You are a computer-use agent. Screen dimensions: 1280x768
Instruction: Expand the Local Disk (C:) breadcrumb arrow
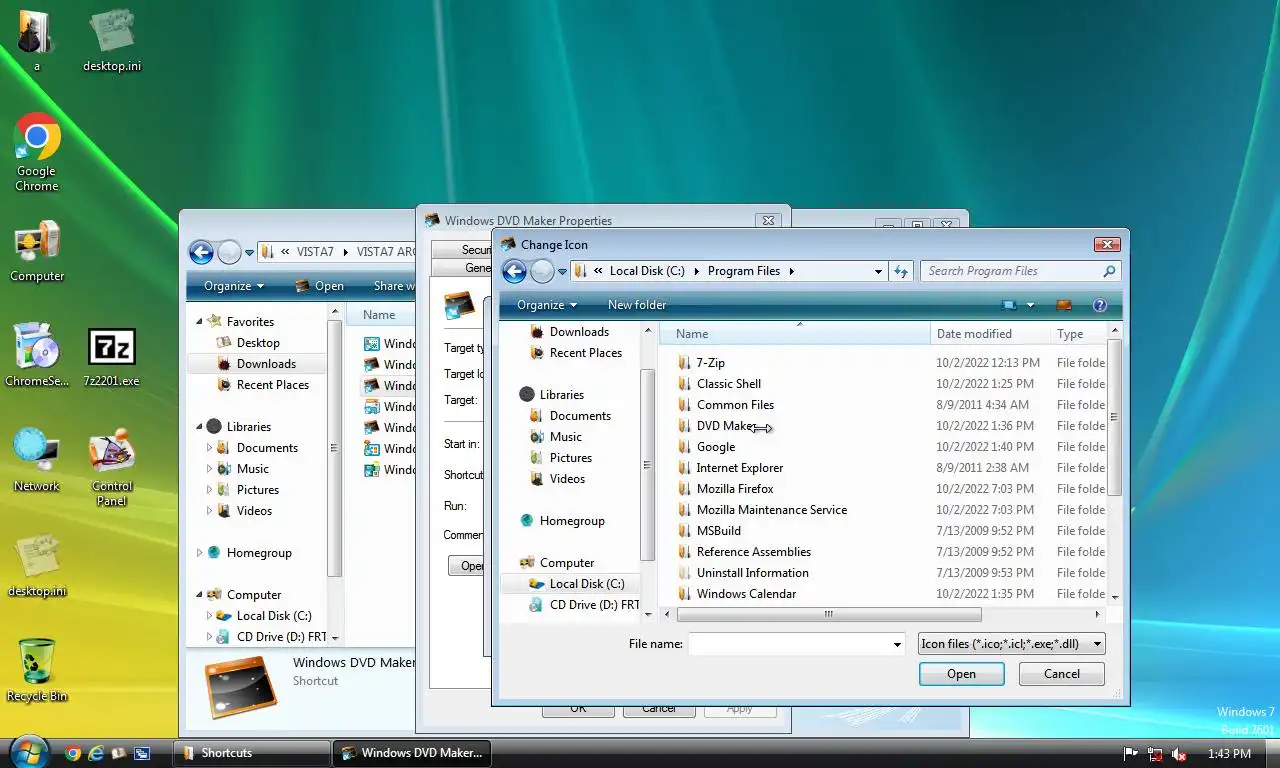(x=695, y=271)
